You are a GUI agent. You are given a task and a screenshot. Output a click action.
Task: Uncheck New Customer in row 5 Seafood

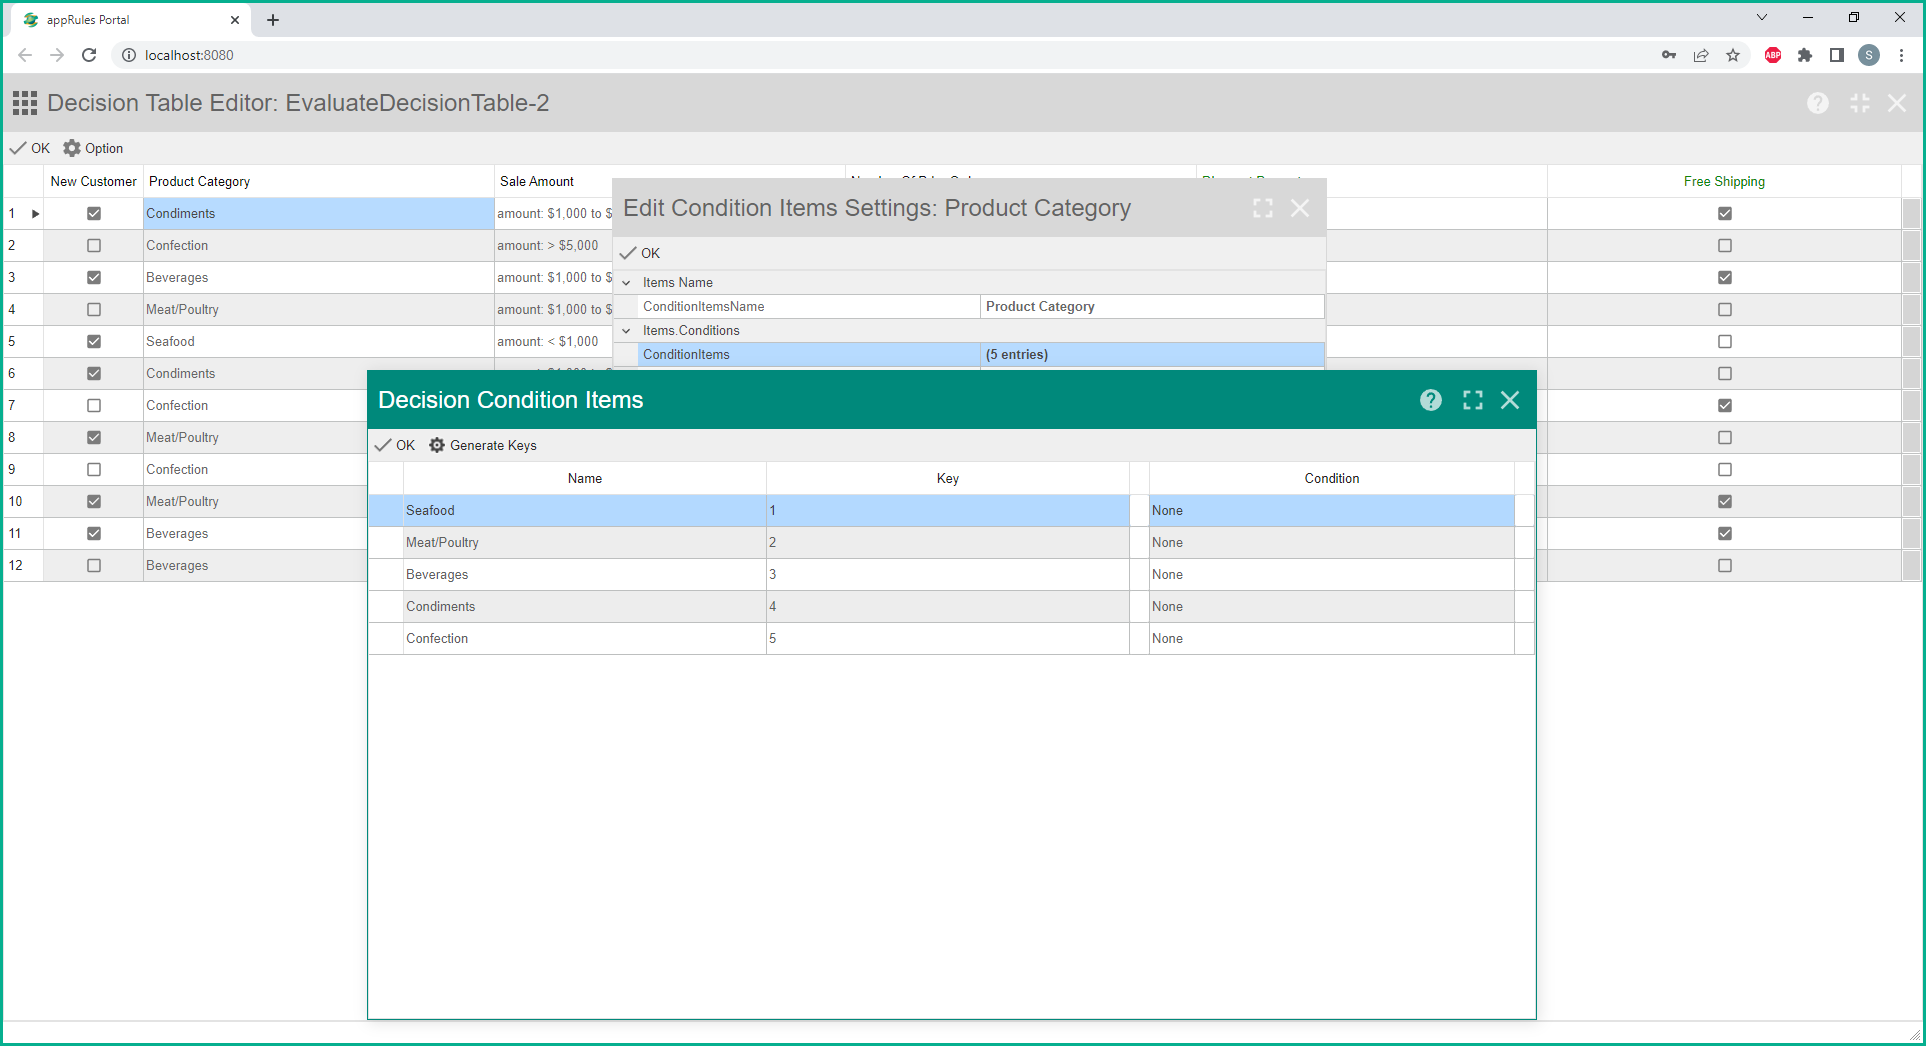(94, 341)
